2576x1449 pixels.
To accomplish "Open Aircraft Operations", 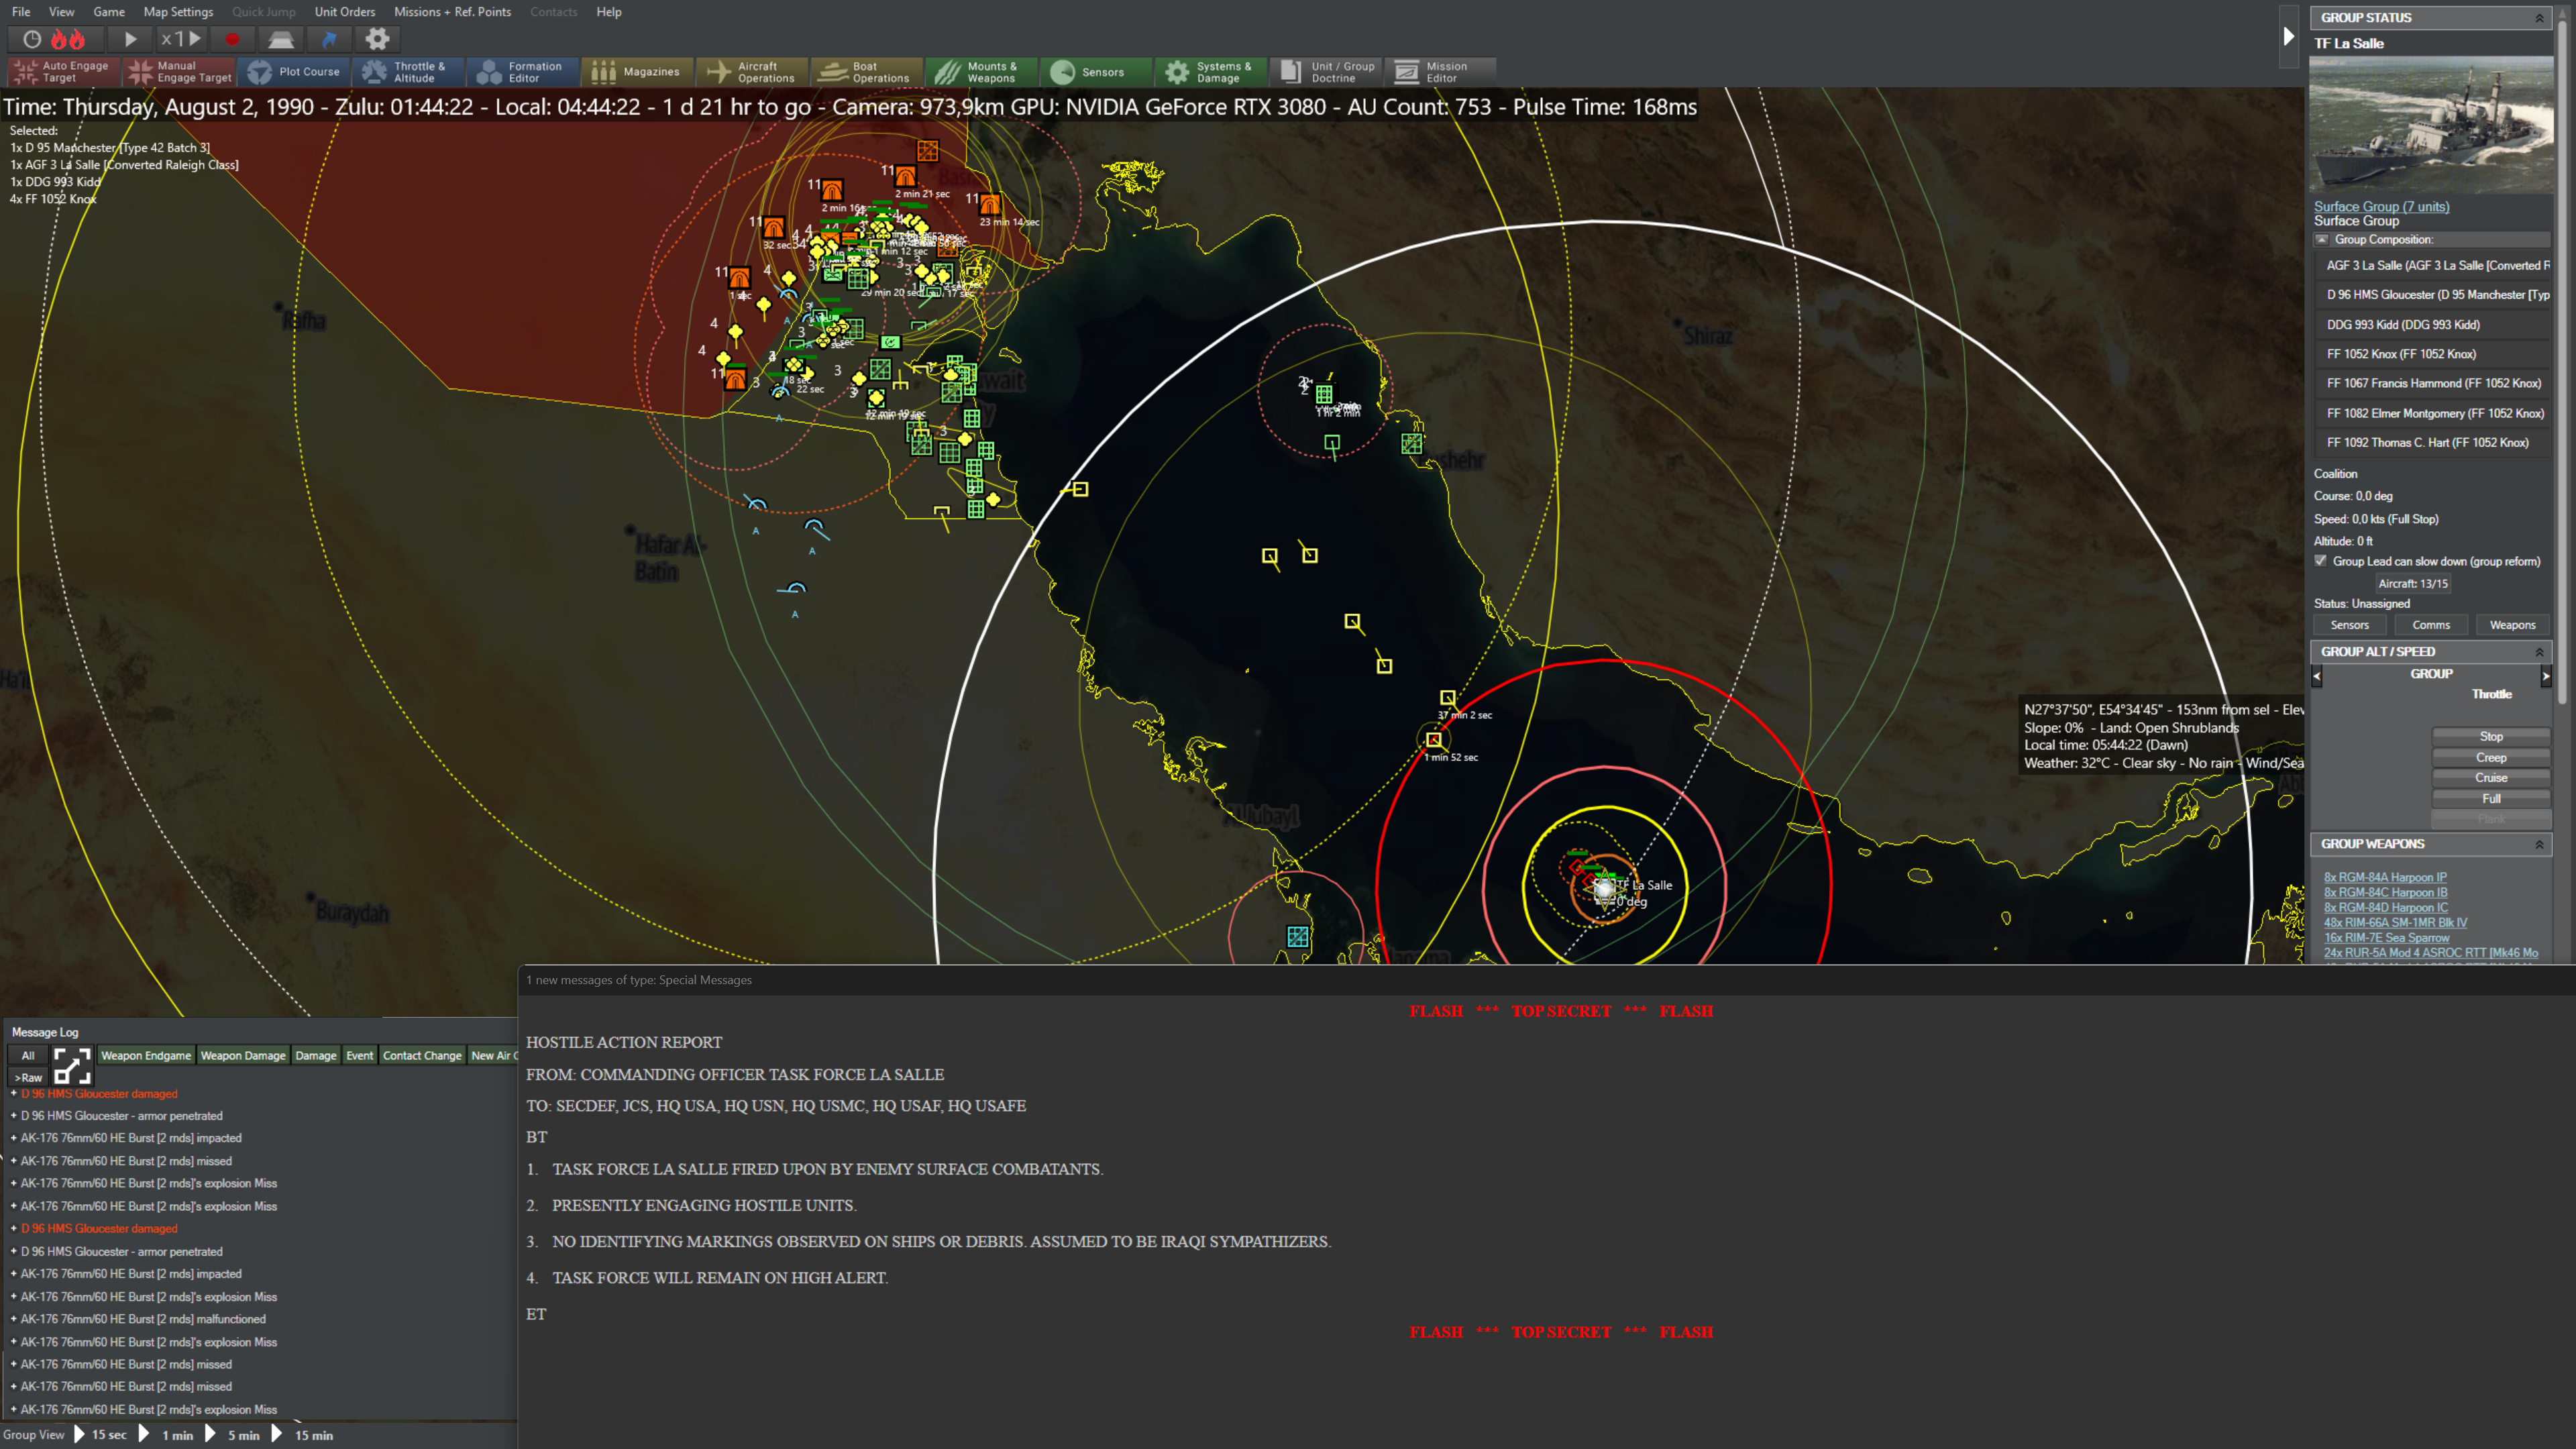I will tap(752, 72).
